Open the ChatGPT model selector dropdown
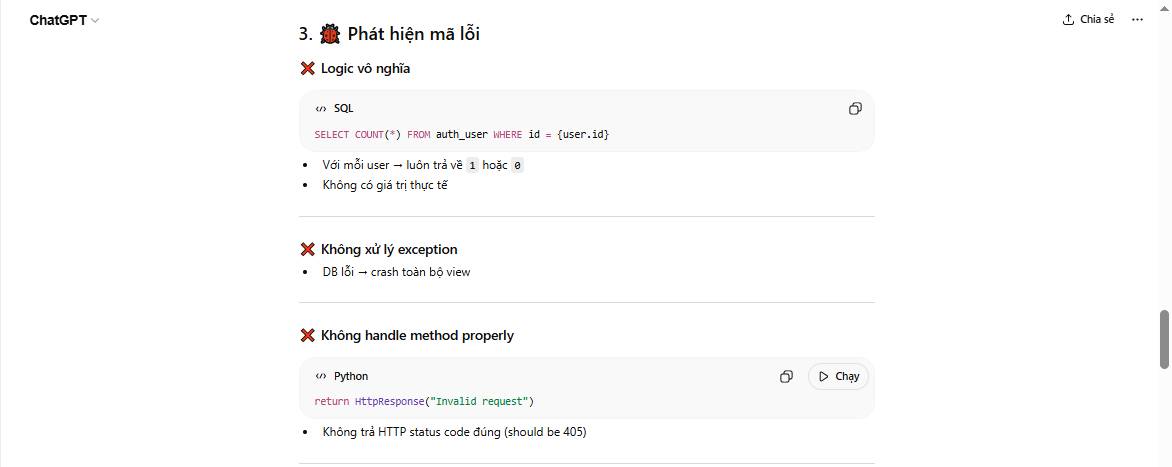 click(x=64, y=20)
